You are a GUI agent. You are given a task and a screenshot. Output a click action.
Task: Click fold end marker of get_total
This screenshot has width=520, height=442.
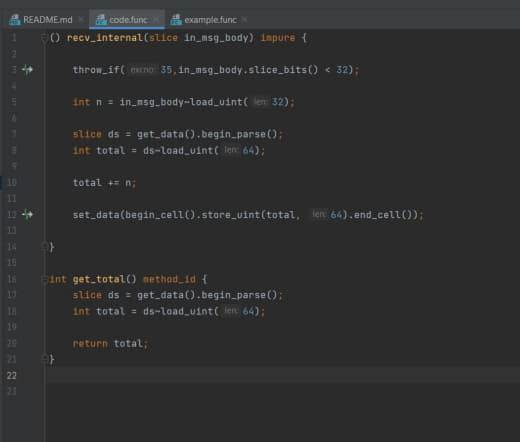tap(44, 359)
